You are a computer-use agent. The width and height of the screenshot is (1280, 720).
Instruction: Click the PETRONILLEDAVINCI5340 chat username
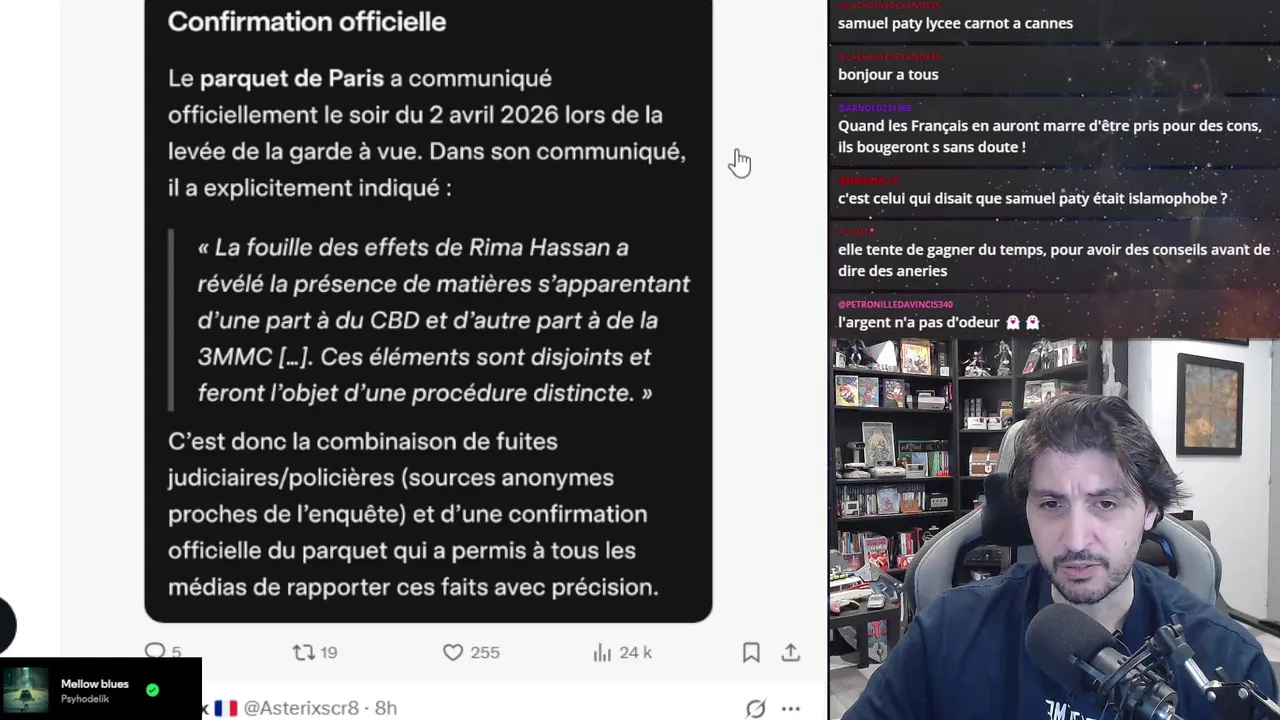click(x=895, y=304)
